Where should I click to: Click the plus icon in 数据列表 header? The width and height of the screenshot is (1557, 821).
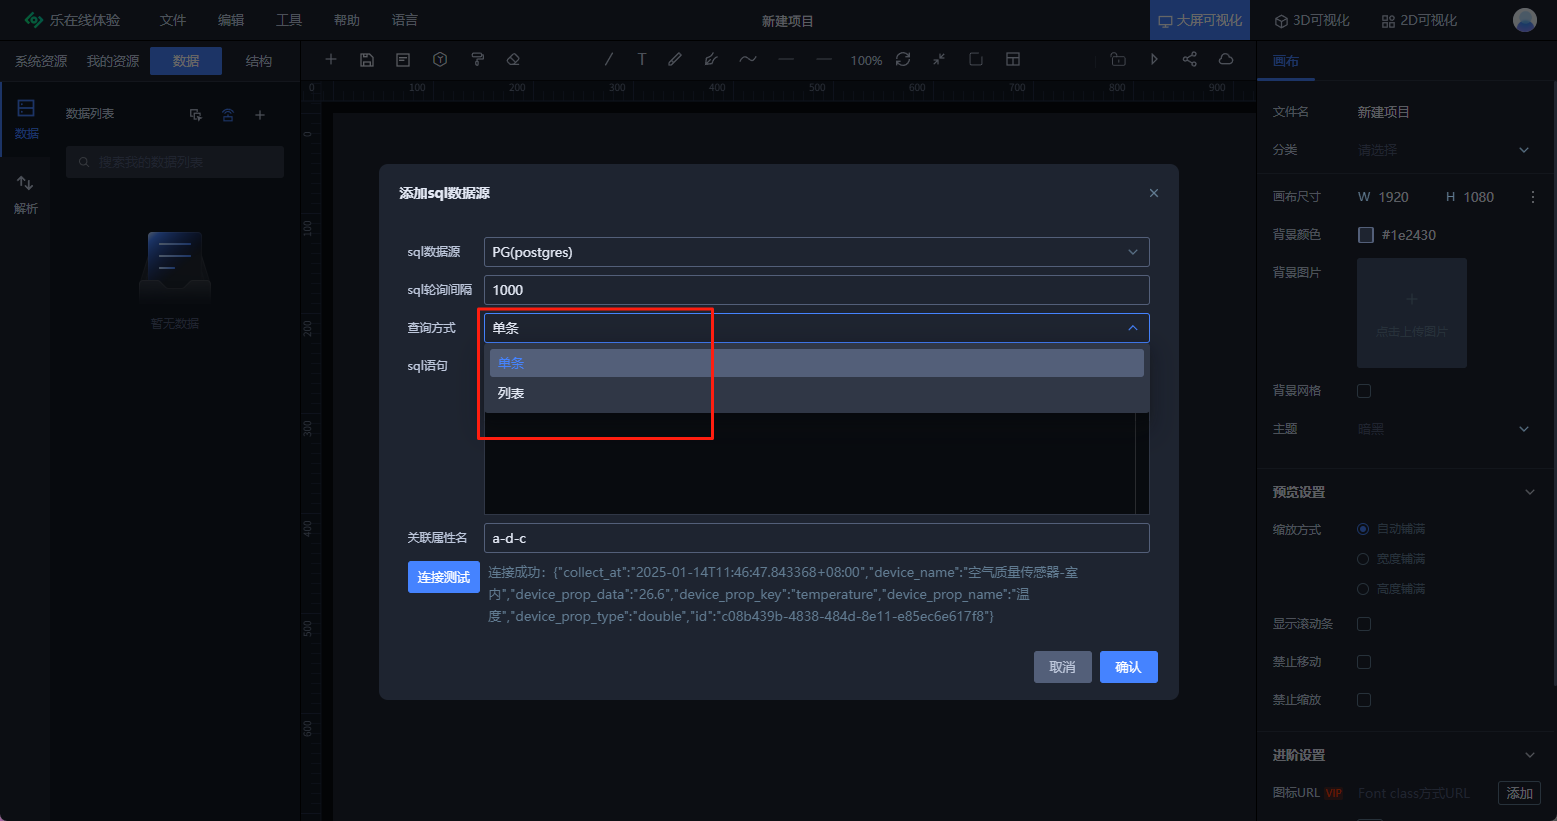(260, 115)
